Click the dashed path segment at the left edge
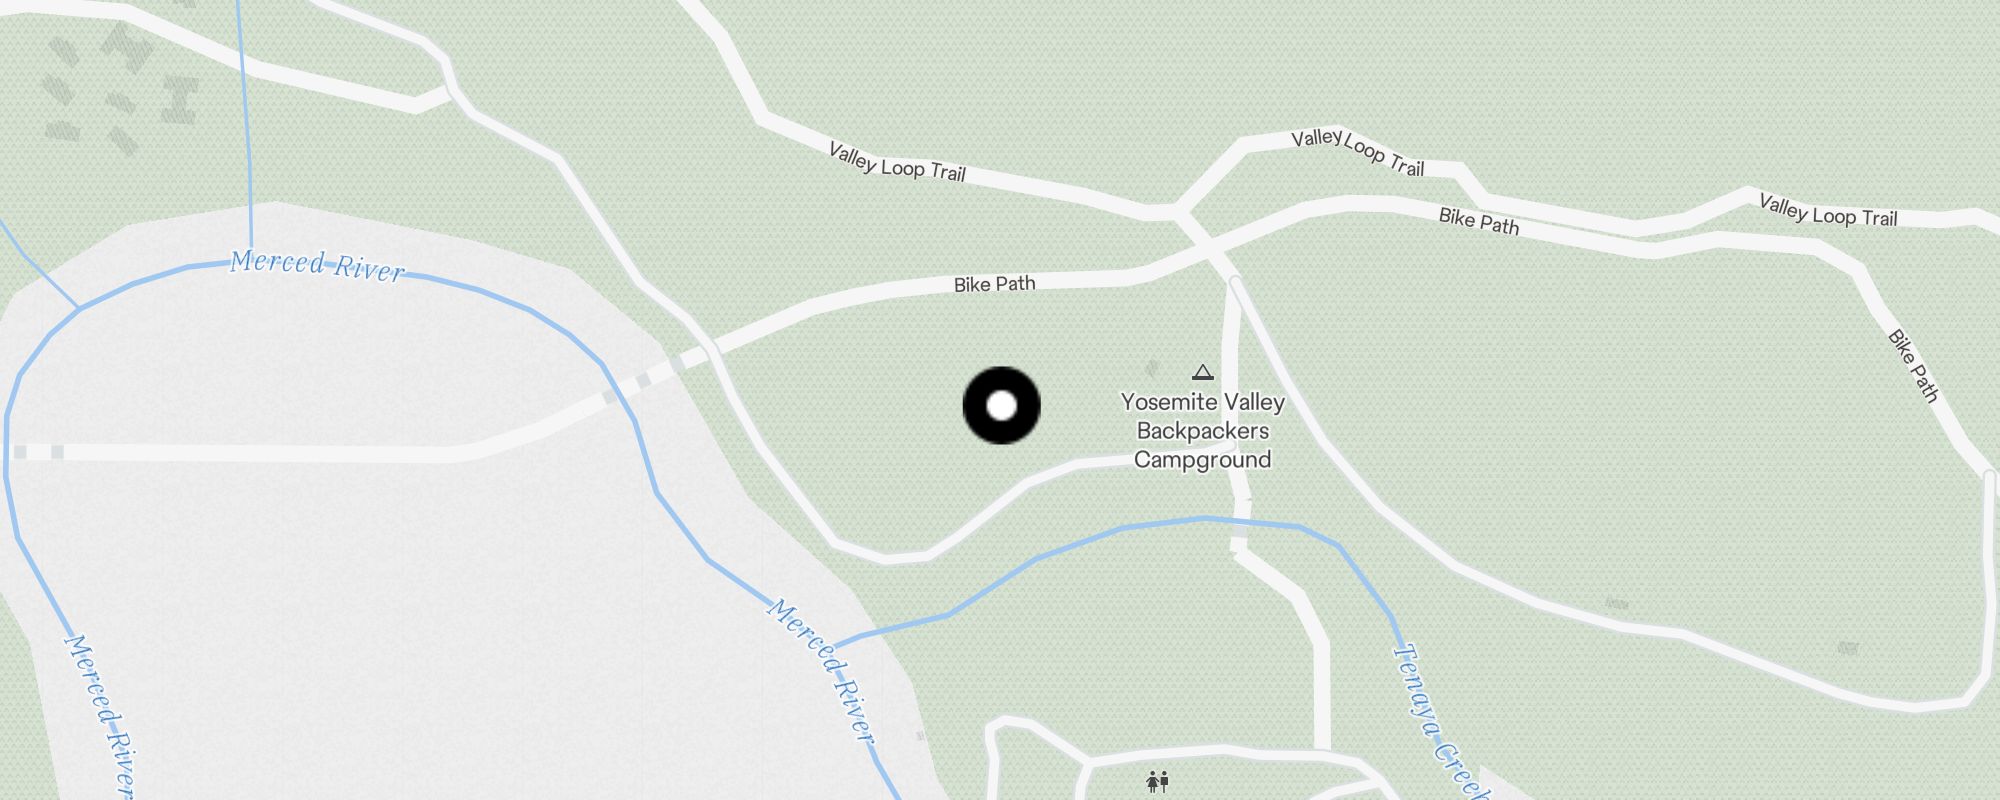2000x800 pixels. coord(38,452)
